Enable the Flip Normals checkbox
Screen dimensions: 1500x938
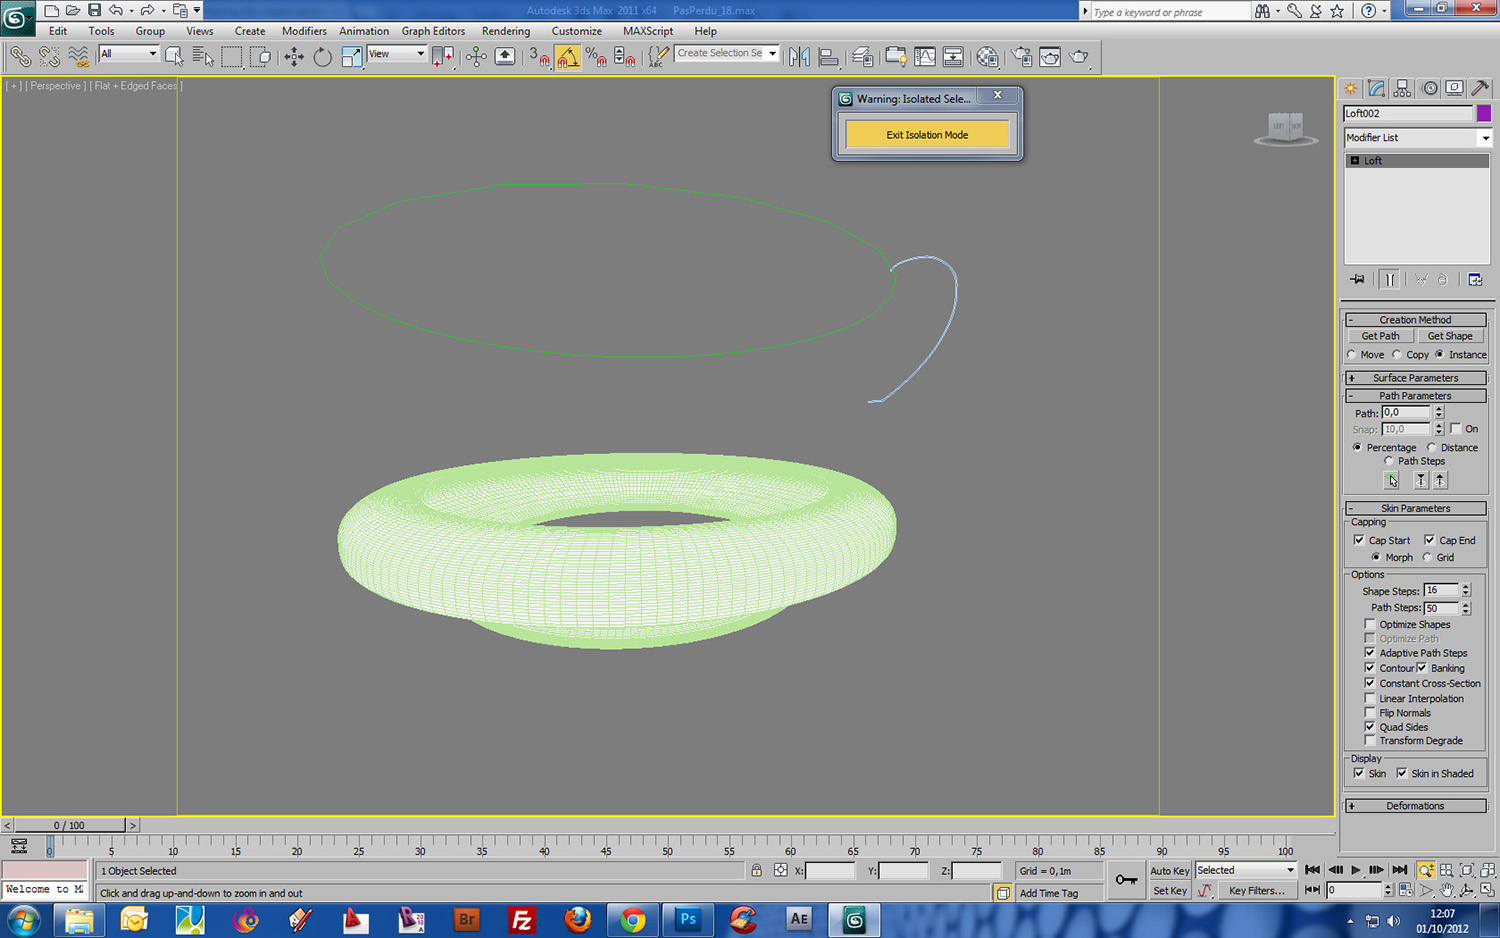click(x=1370, y=713)
